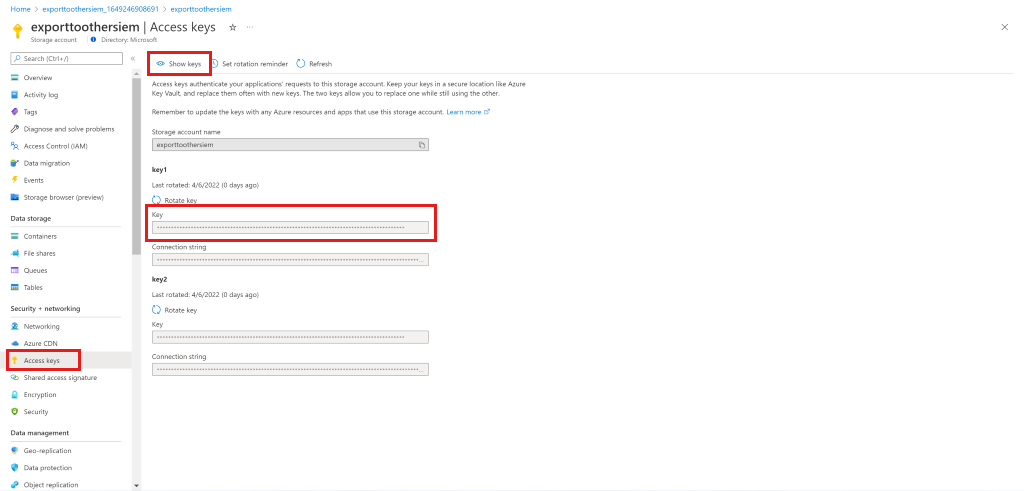Click the key1 Key field

pos(290,227)
